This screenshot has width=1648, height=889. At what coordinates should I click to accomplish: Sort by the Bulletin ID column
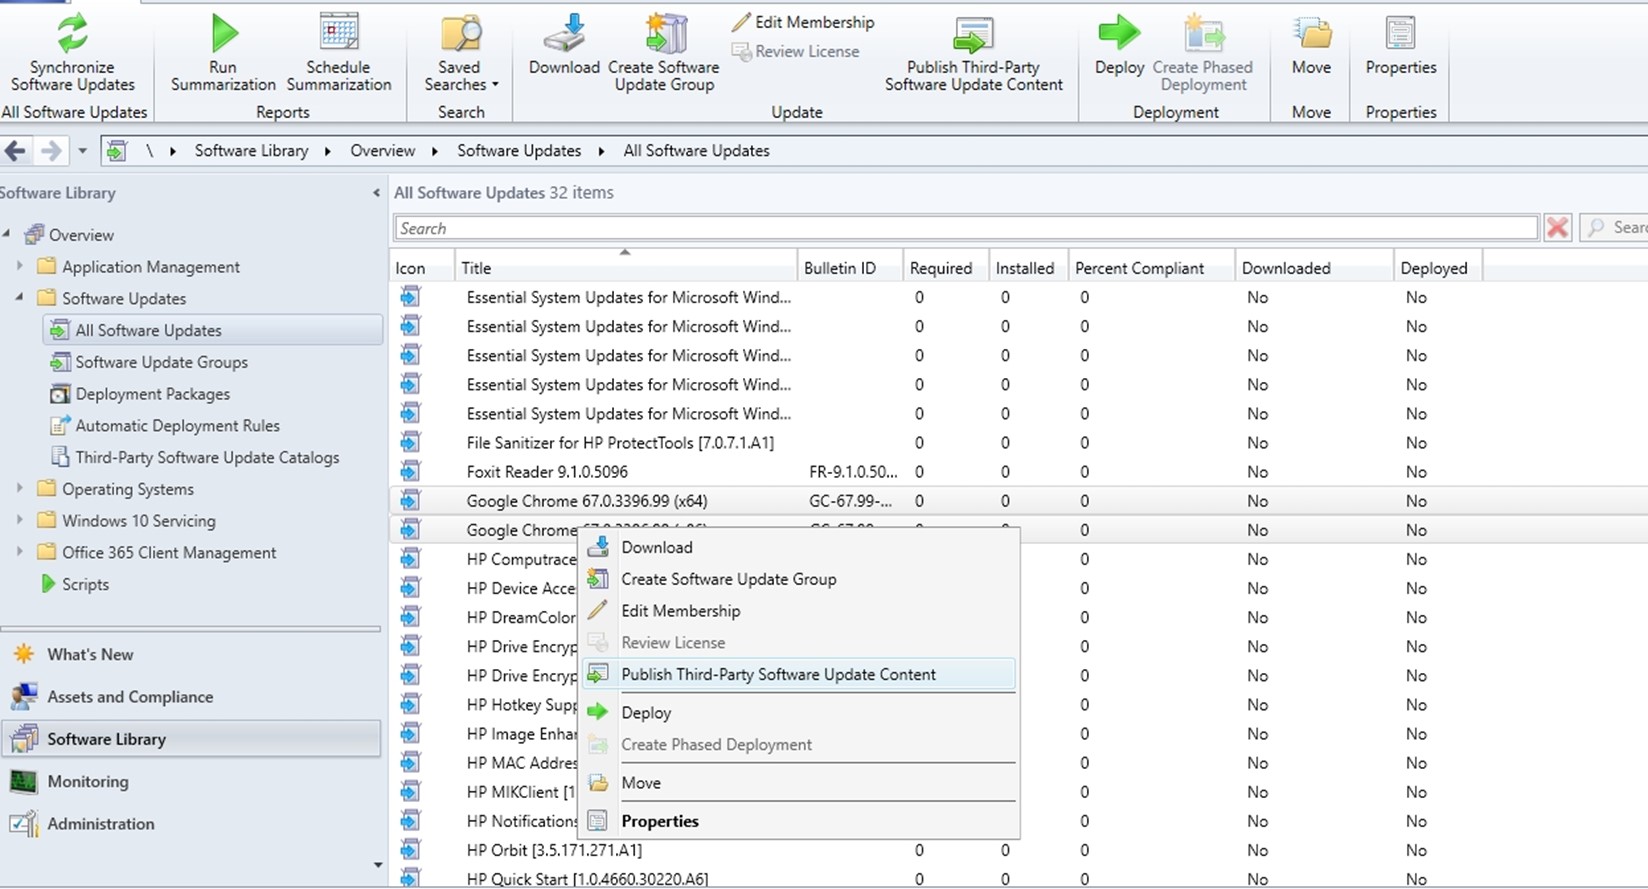pyautogui.click(x=850, y=268)
